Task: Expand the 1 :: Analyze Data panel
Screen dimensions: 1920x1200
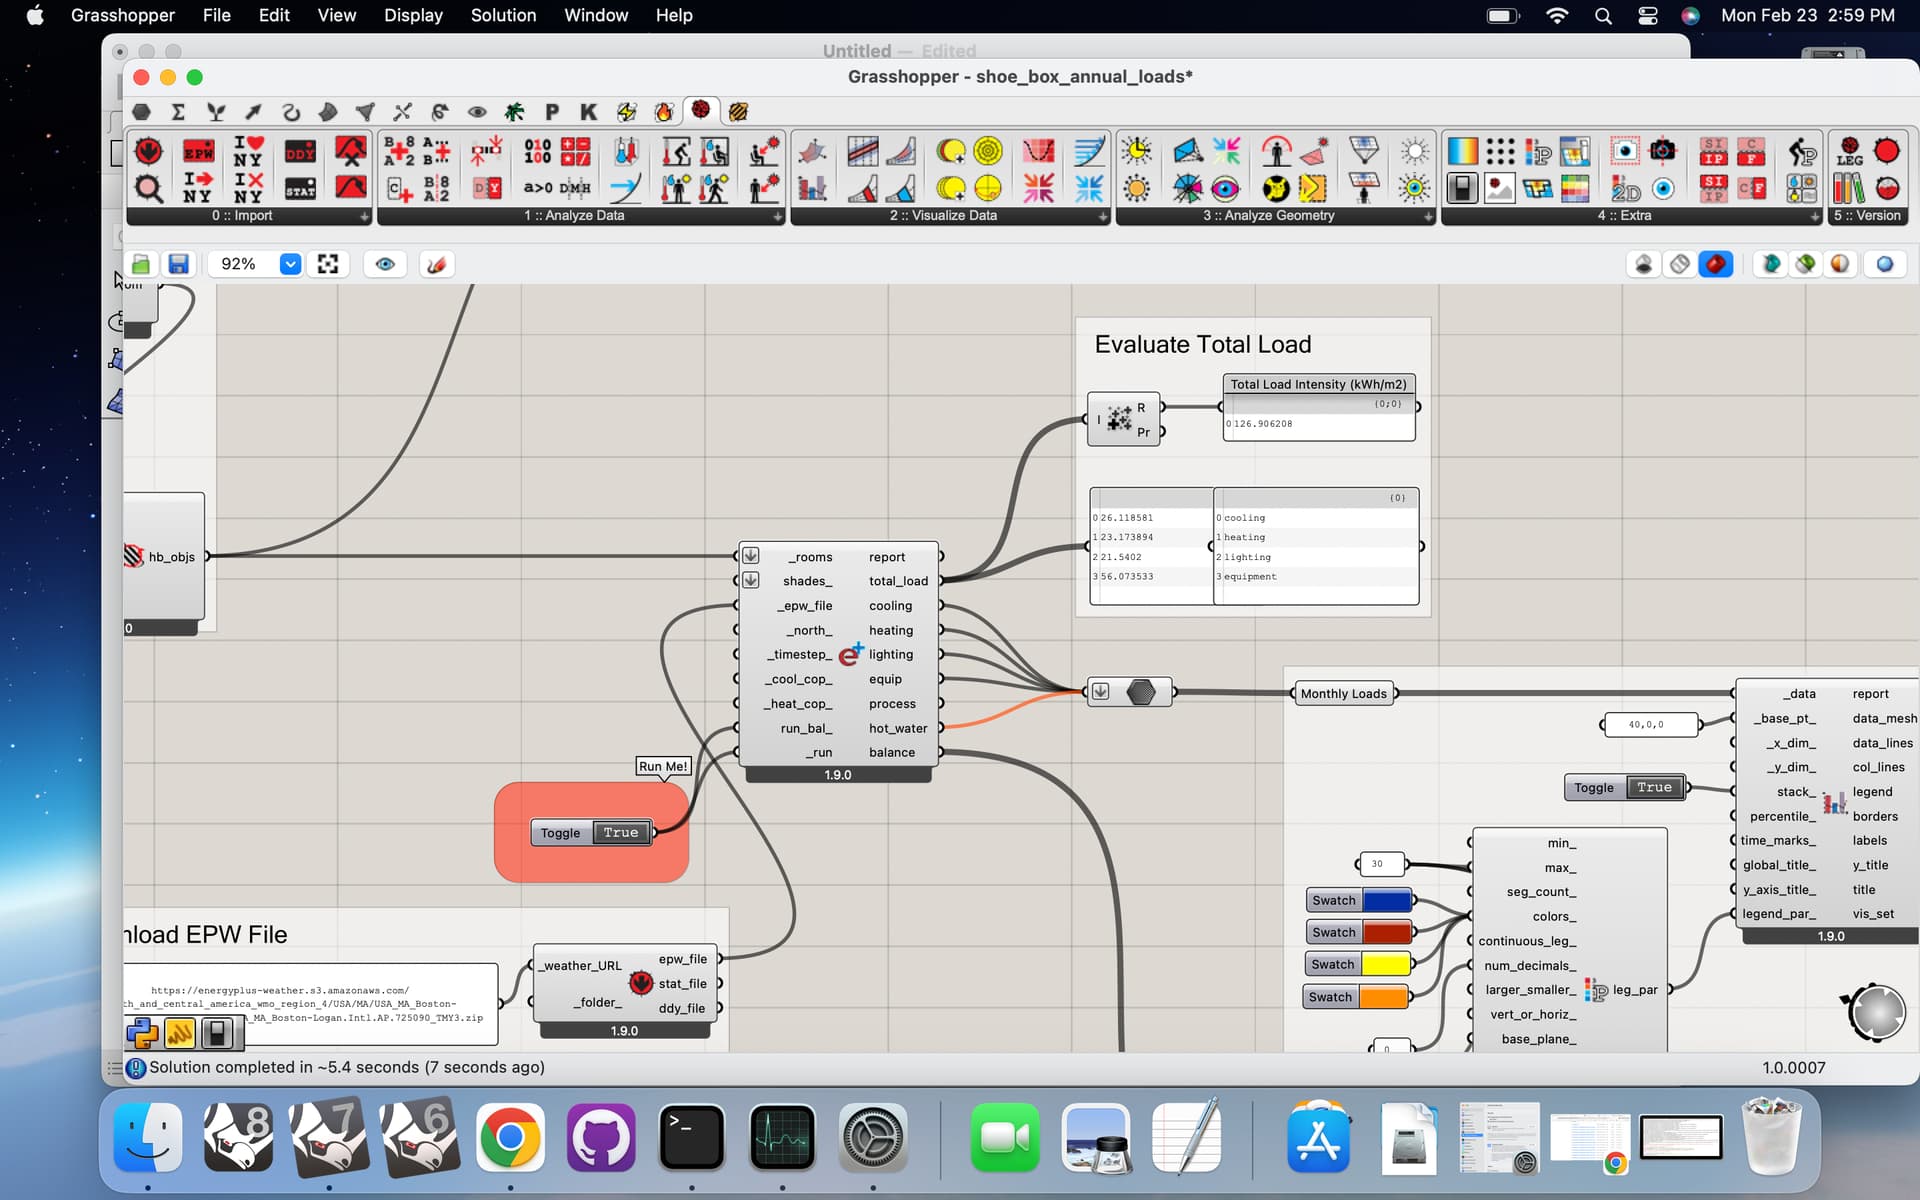Action: tap(778, 216)
